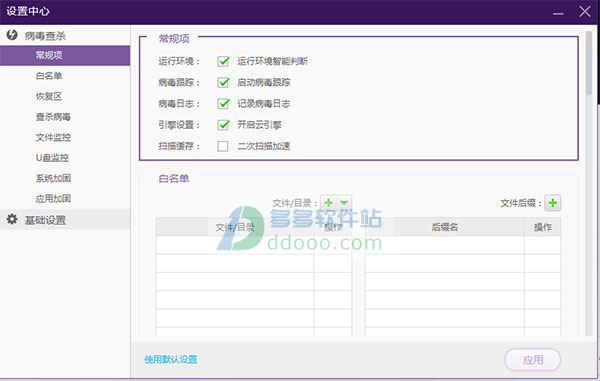Add a file suffix using the 文件后缀 plus icon
The height and width of the screenshot is (381, 600).
[553, 203]
